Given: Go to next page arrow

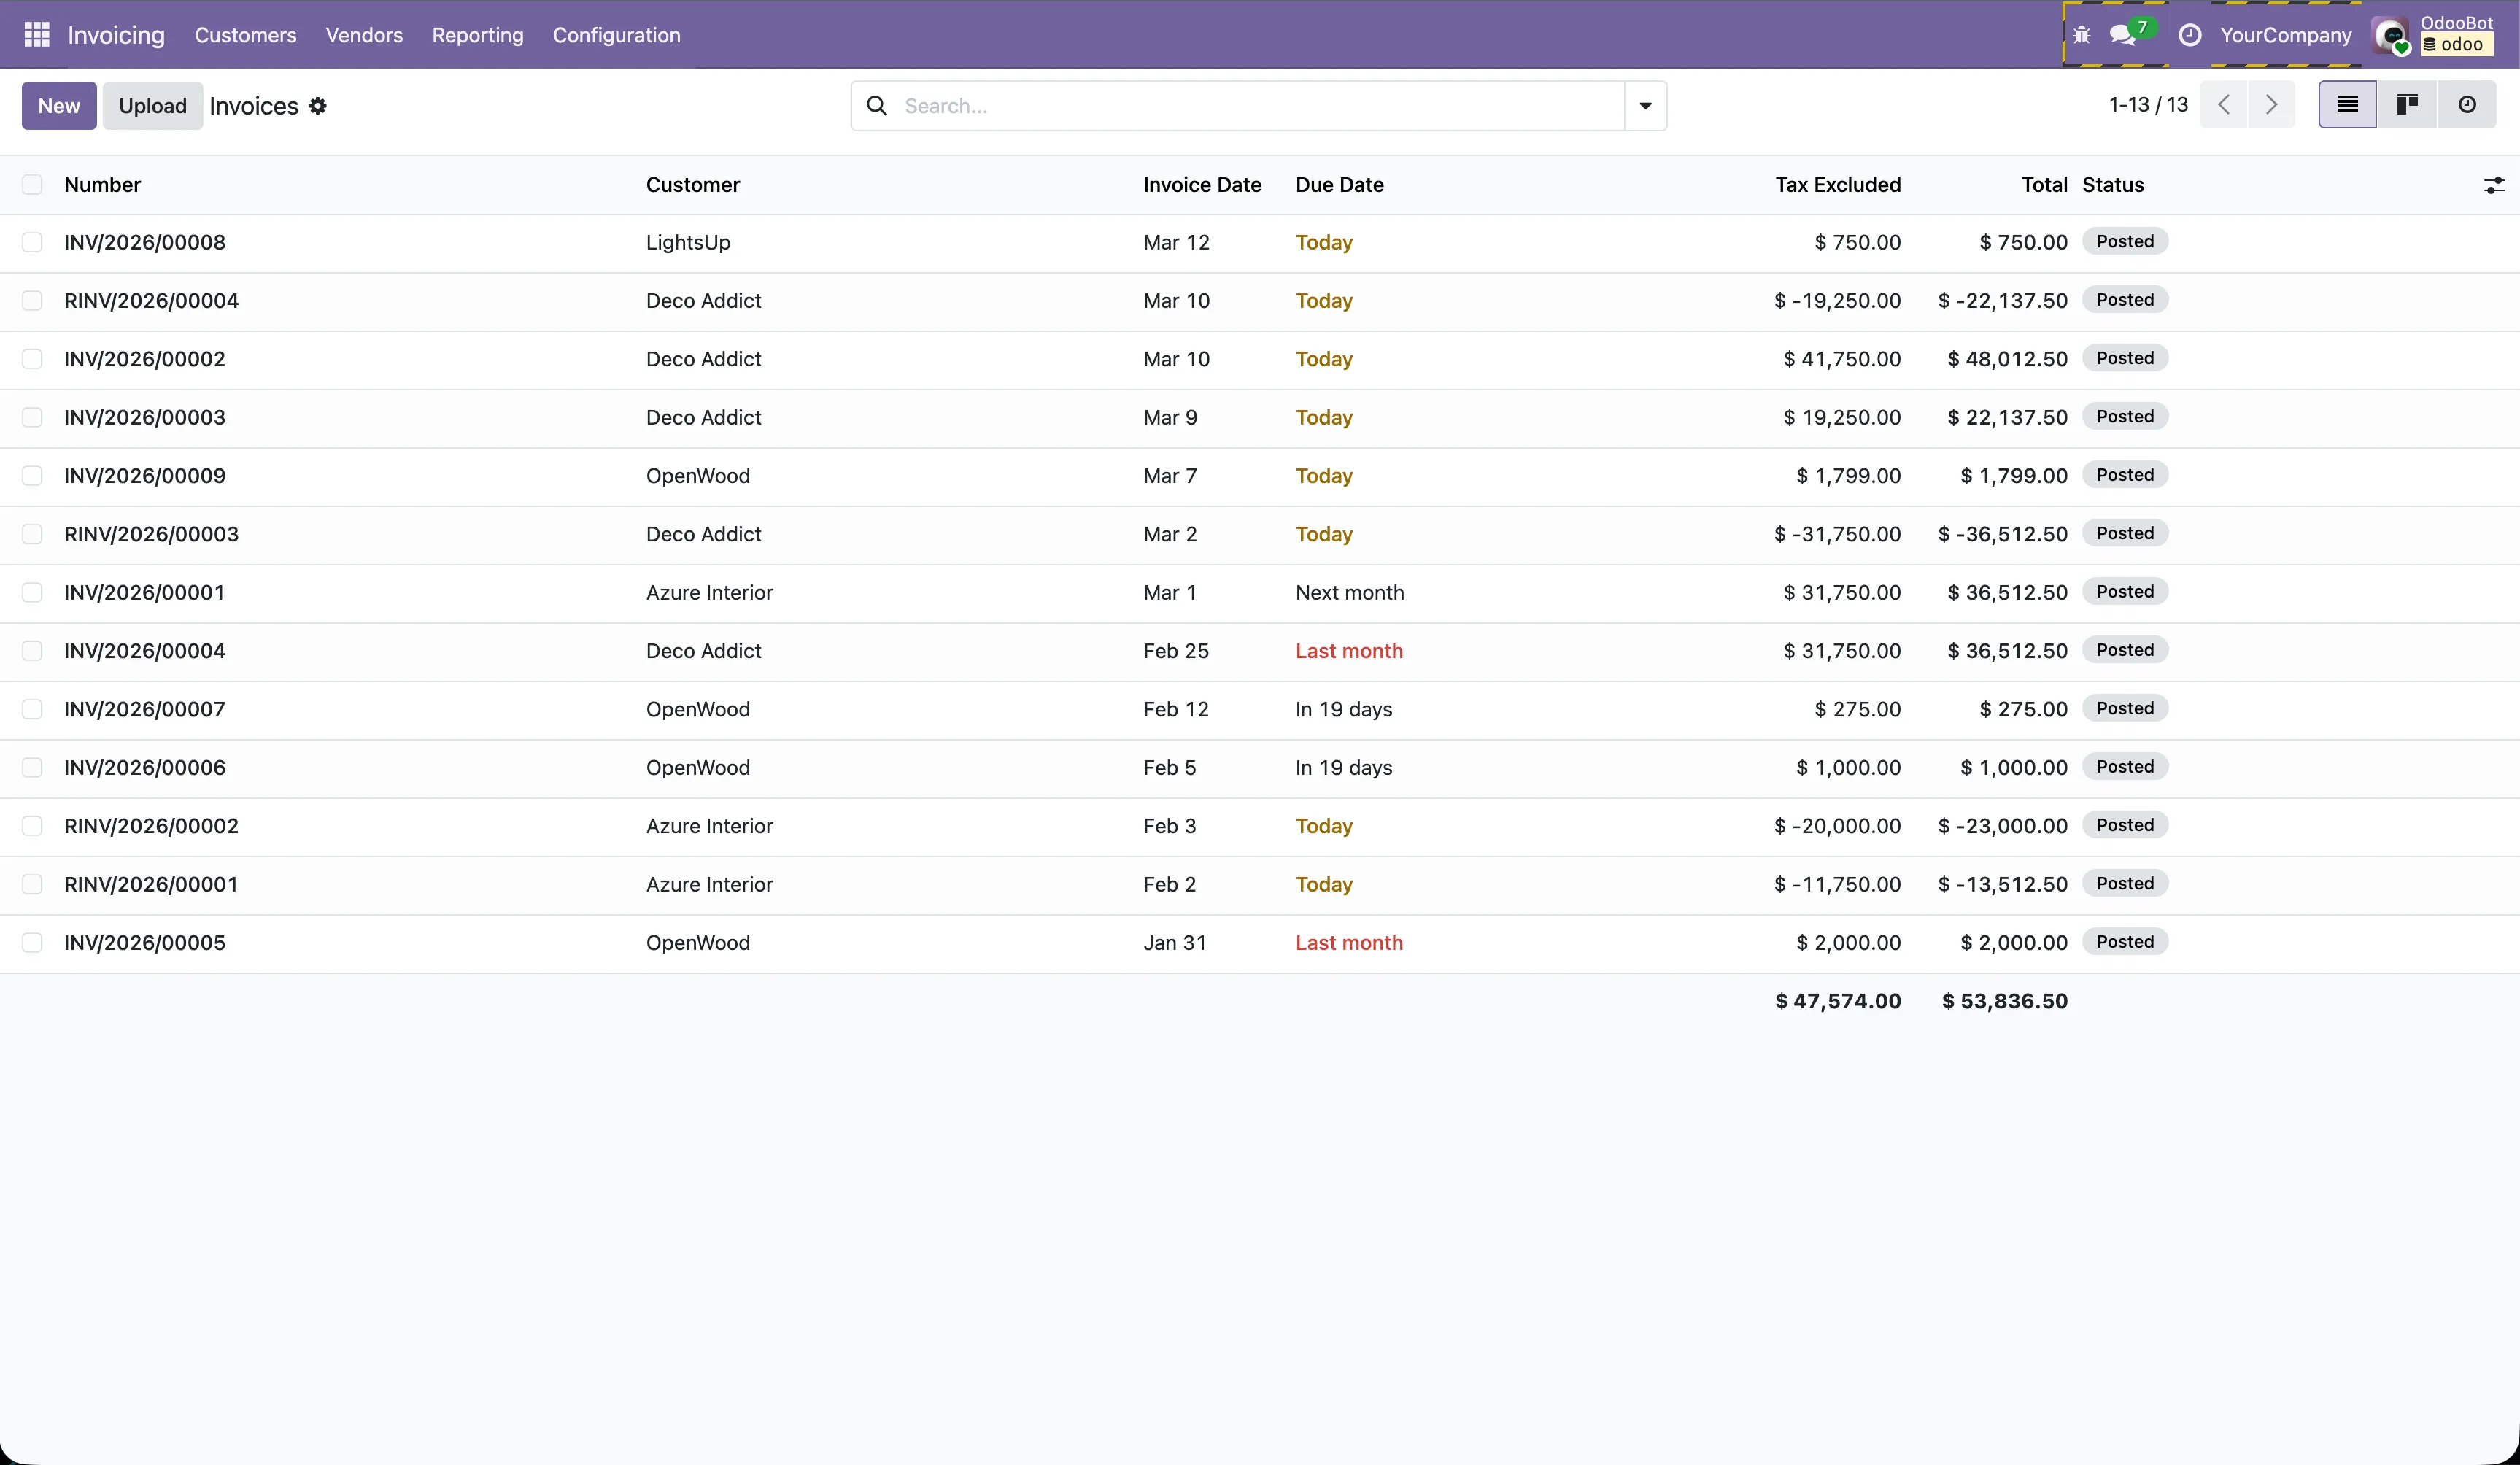Looking at the screenshot, I should pos(2271,105).
